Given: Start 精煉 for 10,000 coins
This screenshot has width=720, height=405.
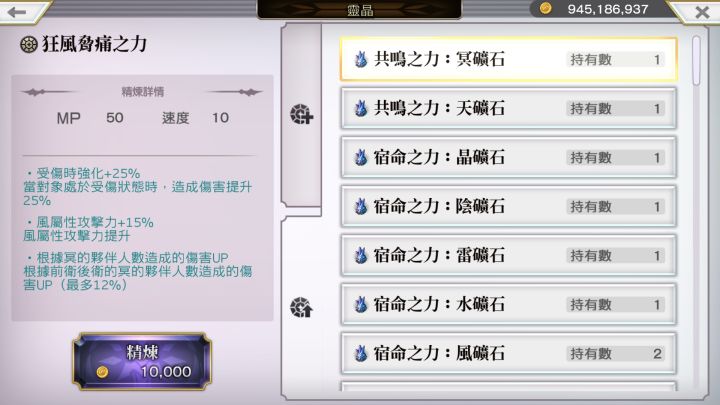Looking at the screenshot, I should [142, 362].
